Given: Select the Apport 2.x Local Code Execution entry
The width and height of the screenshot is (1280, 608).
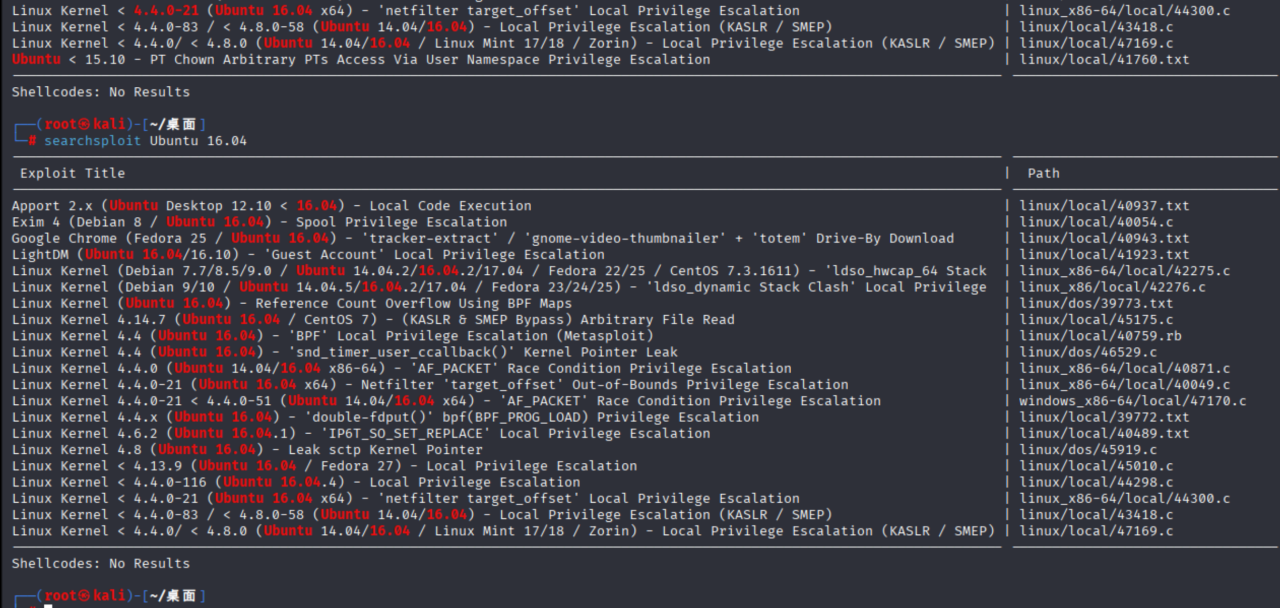Looking at the screenshot, I should tap(272, 206).
